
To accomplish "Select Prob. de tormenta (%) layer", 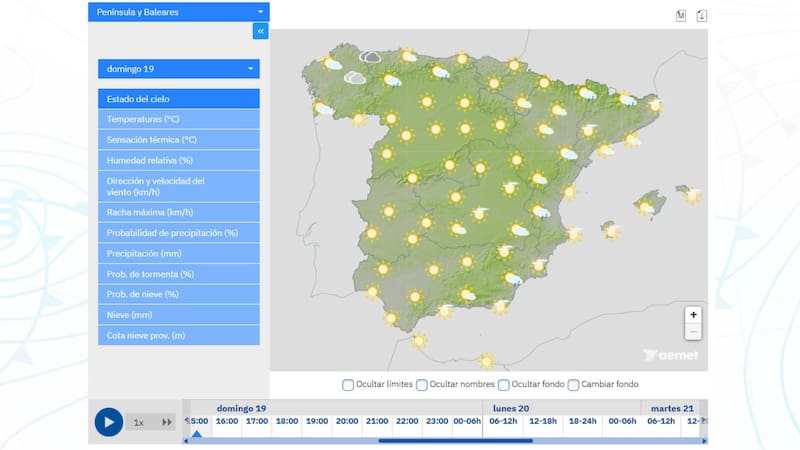I will (179, 274).
